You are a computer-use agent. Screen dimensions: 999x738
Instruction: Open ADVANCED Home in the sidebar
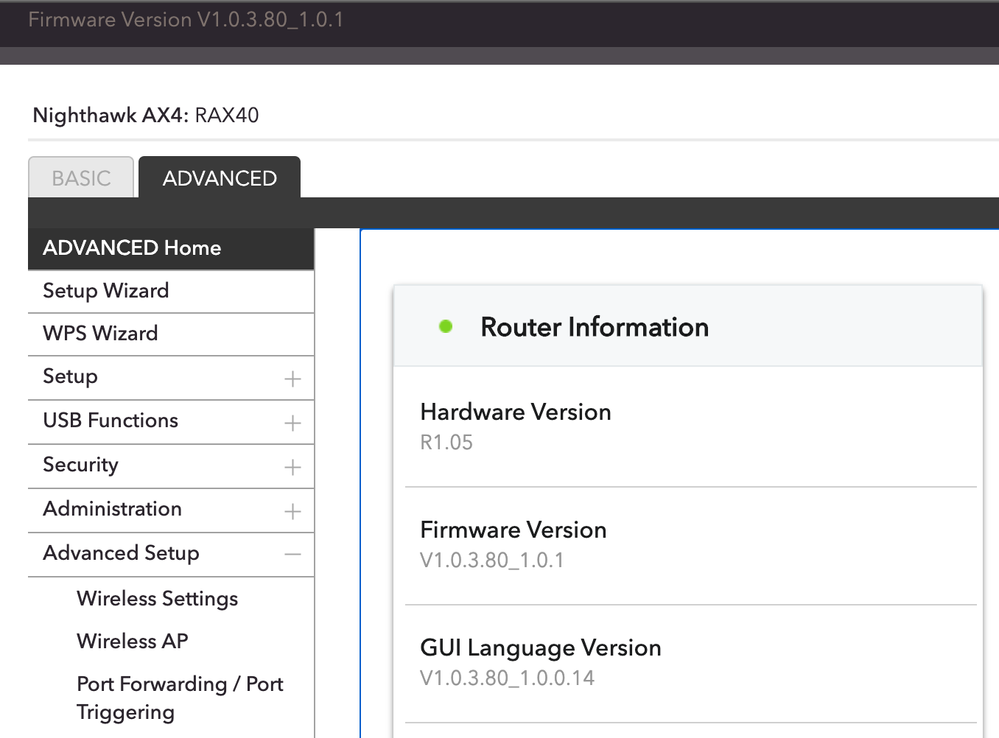click(x=171, y=248)
